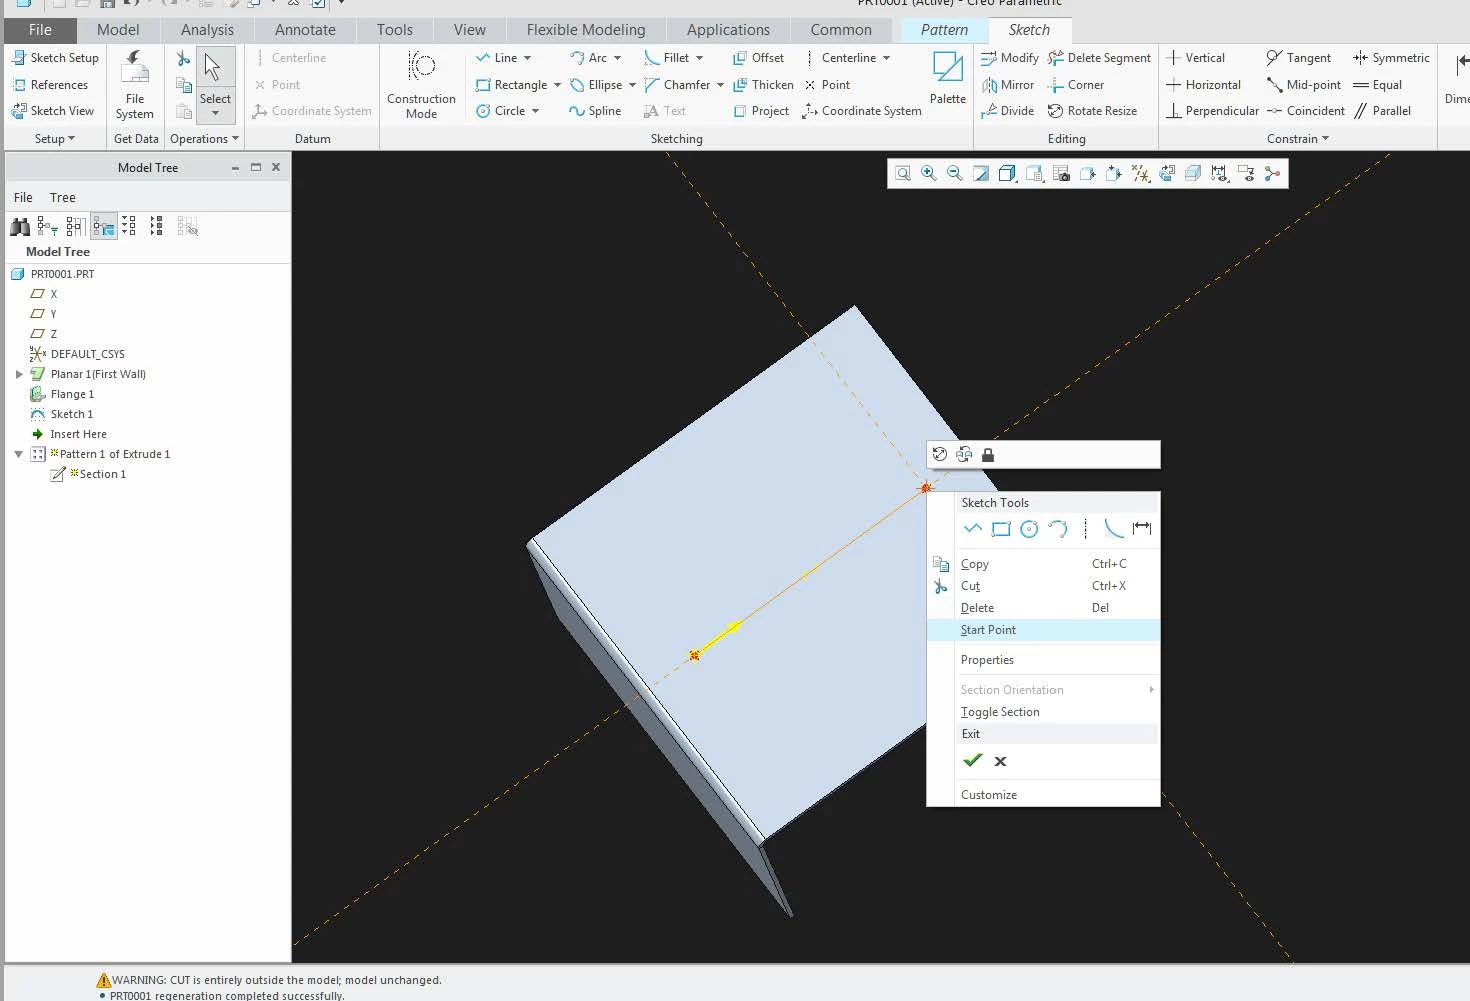Viewport: 1470px width, 1001px height.
Task: Click the Refit view icon in graphics toolbar
Action: (903, 174)
